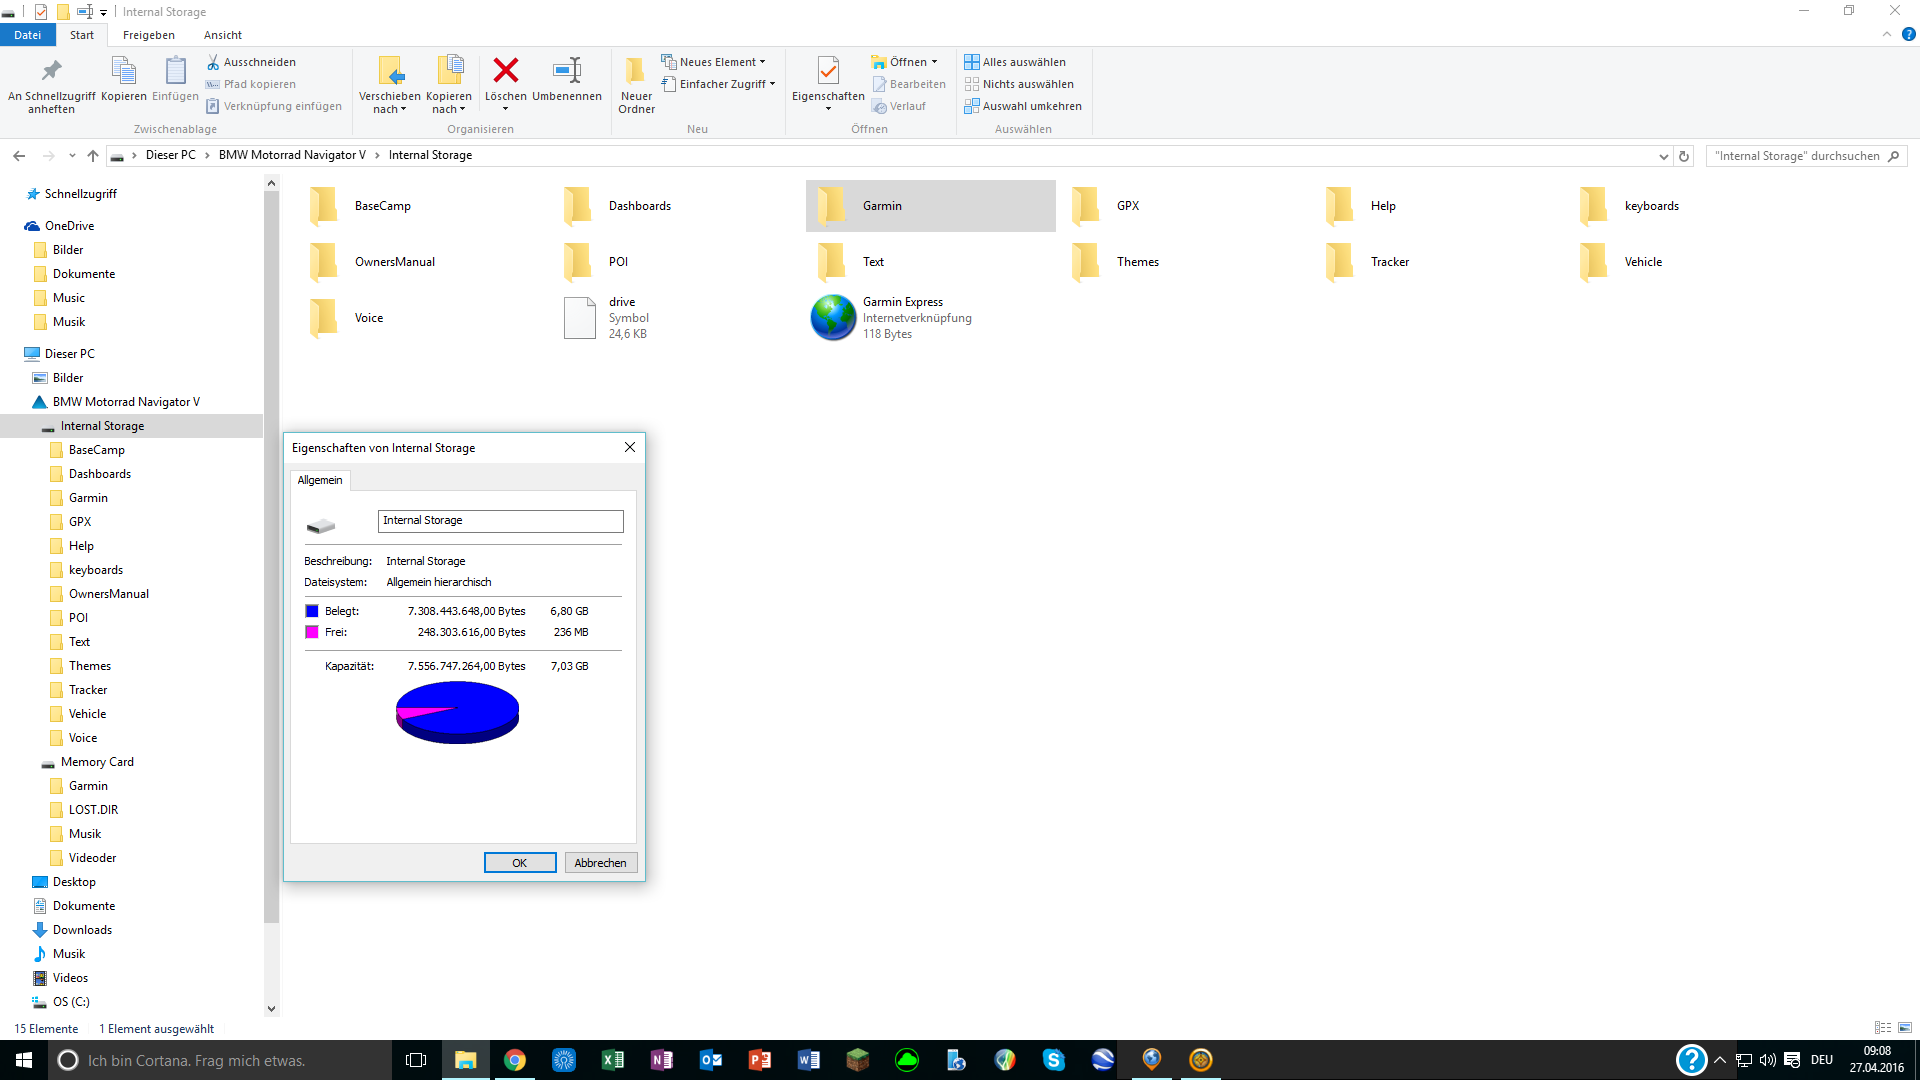Click the Kopieren ribbon icon
1920x1080 pixels.
click(124, 71)
